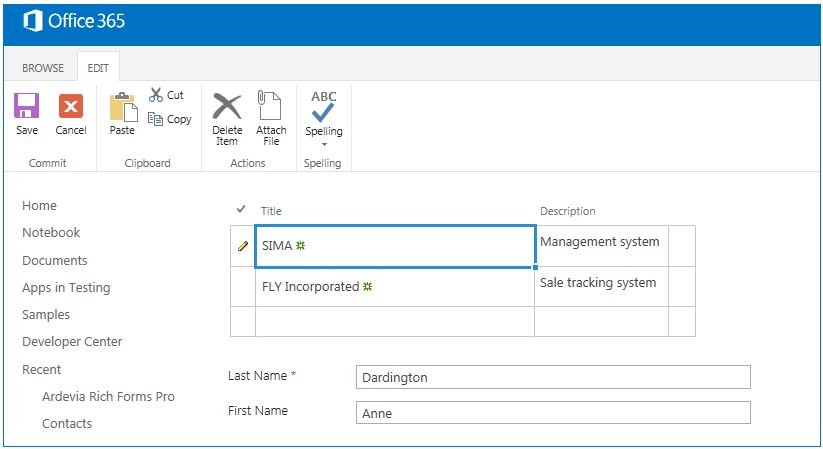Cancel editing with the Cancel icon
The width and height of the screenshot is (823, 449).
[71, 106]
